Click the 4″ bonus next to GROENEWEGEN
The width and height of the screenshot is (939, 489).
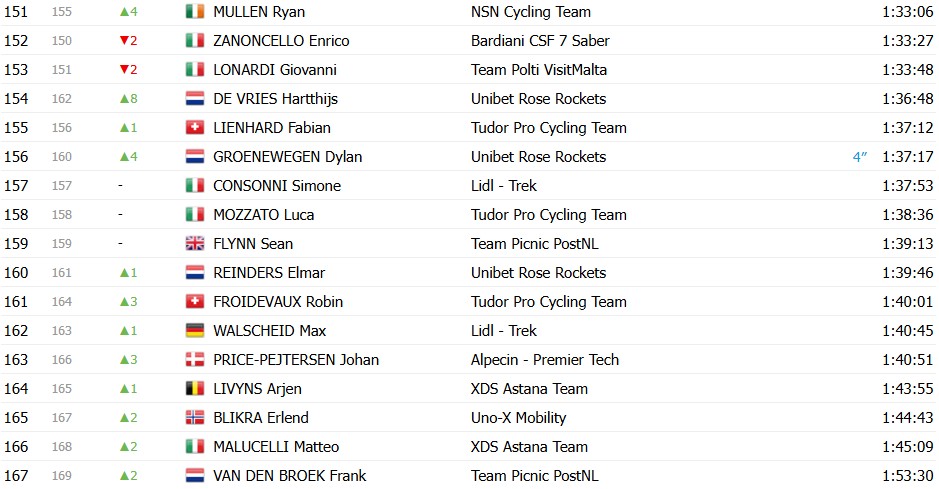click(860, 157)
